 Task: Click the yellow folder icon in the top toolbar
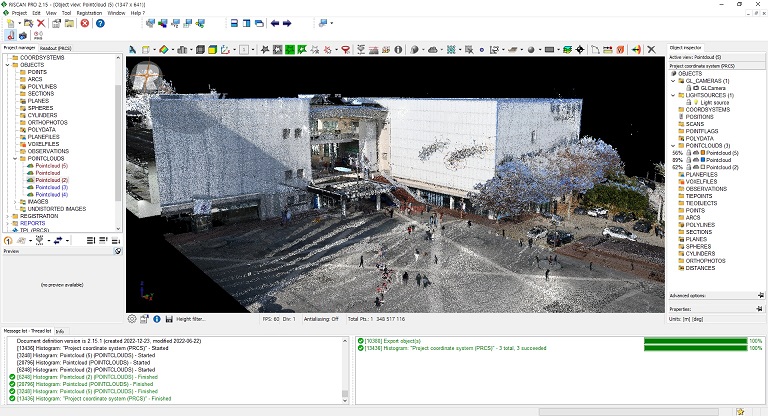tap(69, 23)
